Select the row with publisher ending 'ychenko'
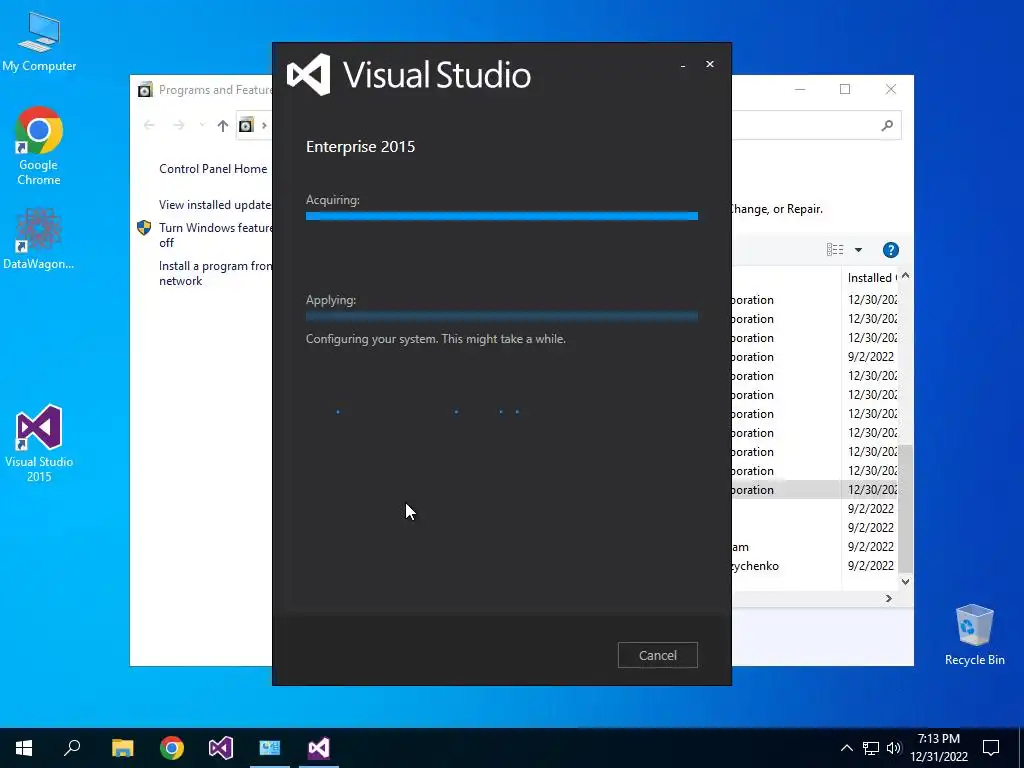This screenshot has width=1024, height=768. click(x=815, y=566)
